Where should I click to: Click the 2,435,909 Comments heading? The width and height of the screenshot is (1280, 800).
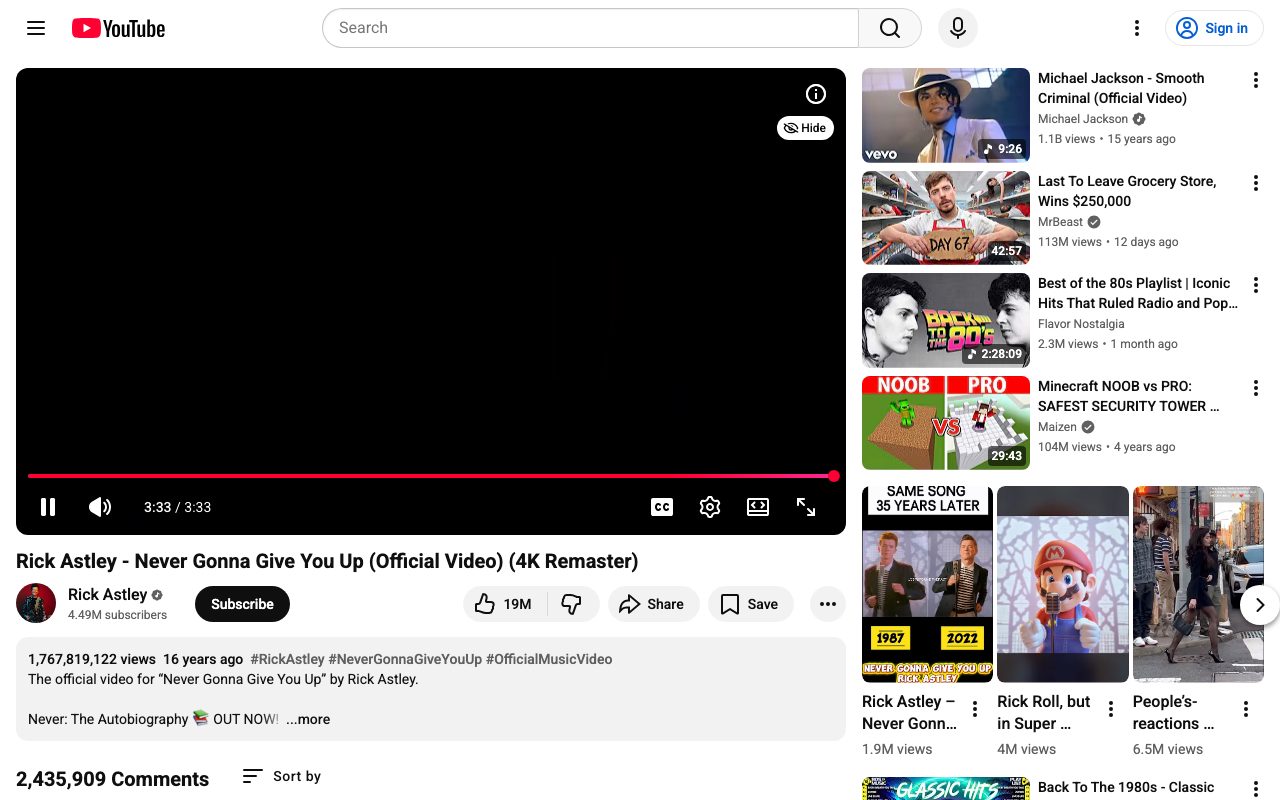click(113, 779)
